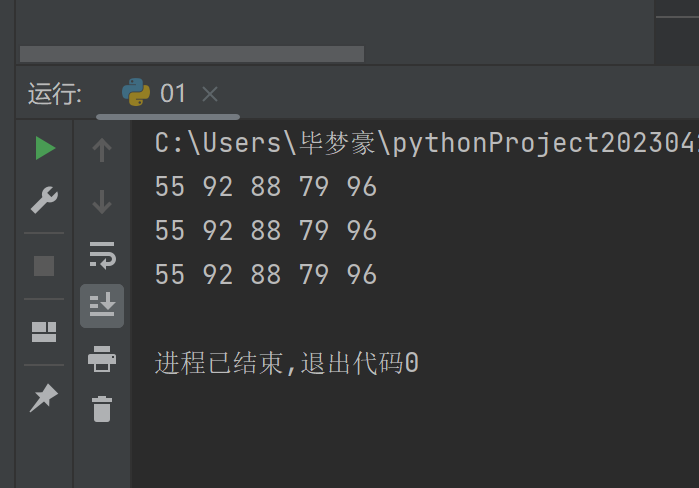Toggle soft-wrap in the console

[x=102, y=254]
